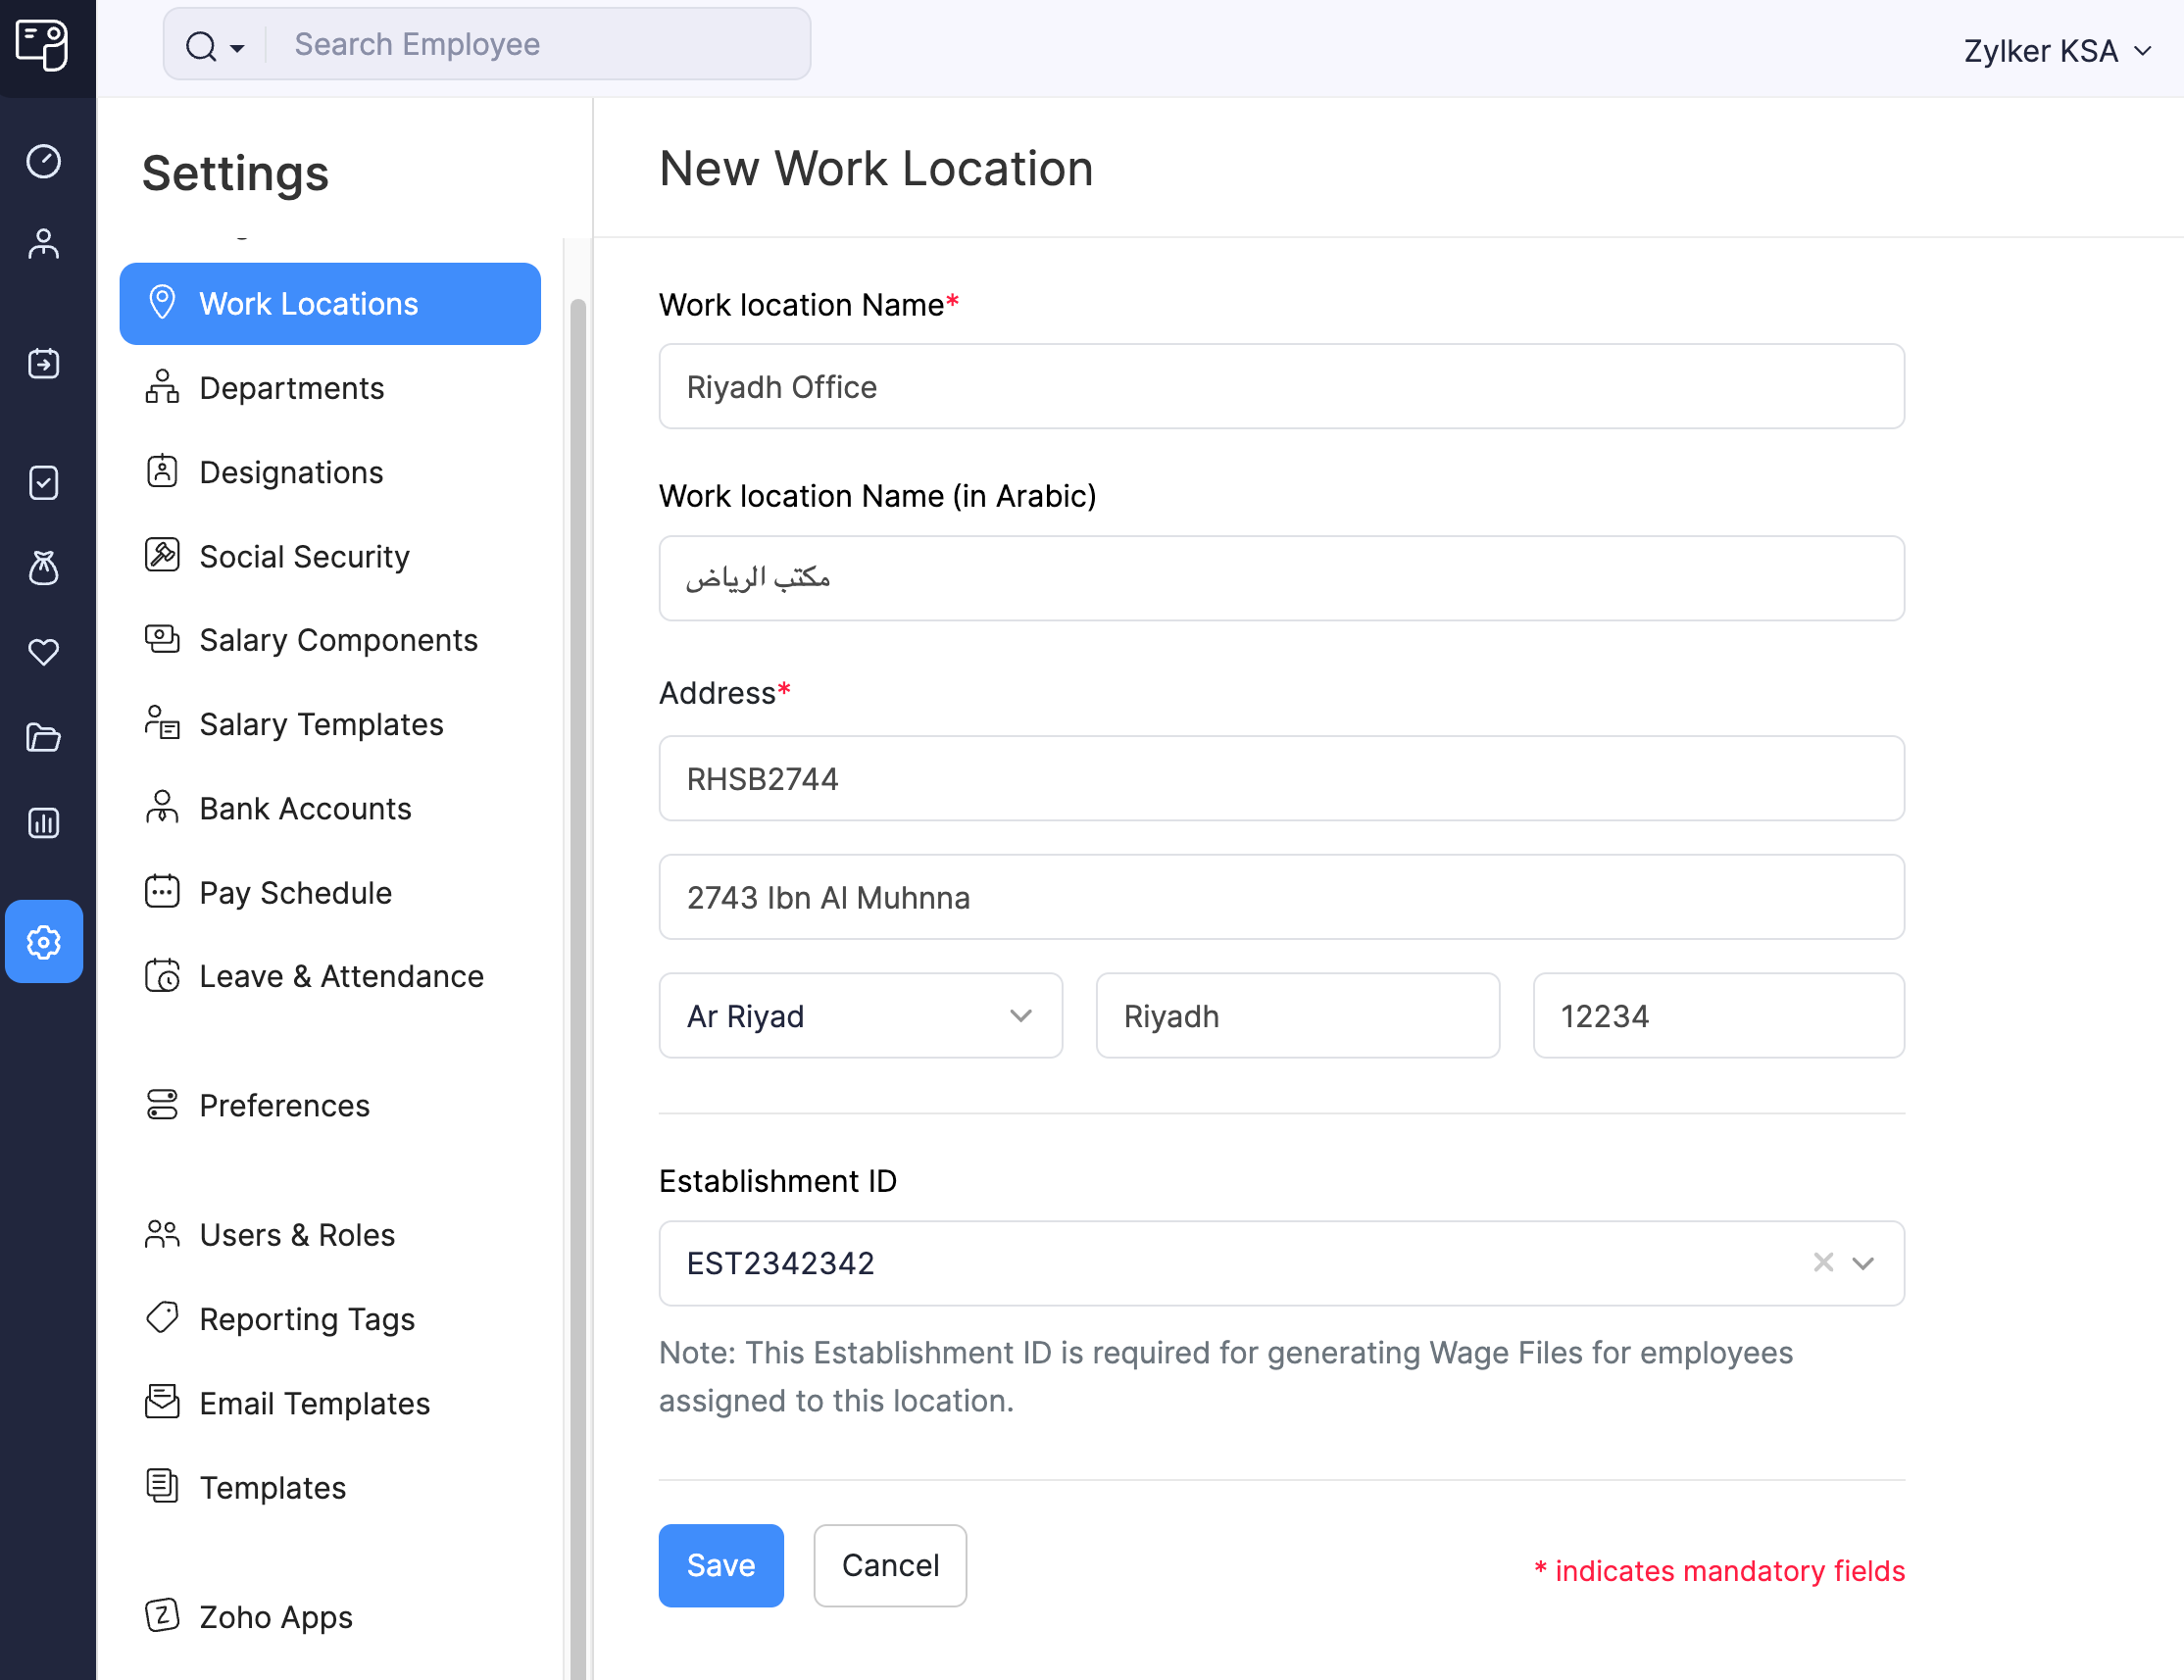Viewport: 2184px width, 1680px height.
Task: Open the Approvals checkmark icon
Action: 44,483
